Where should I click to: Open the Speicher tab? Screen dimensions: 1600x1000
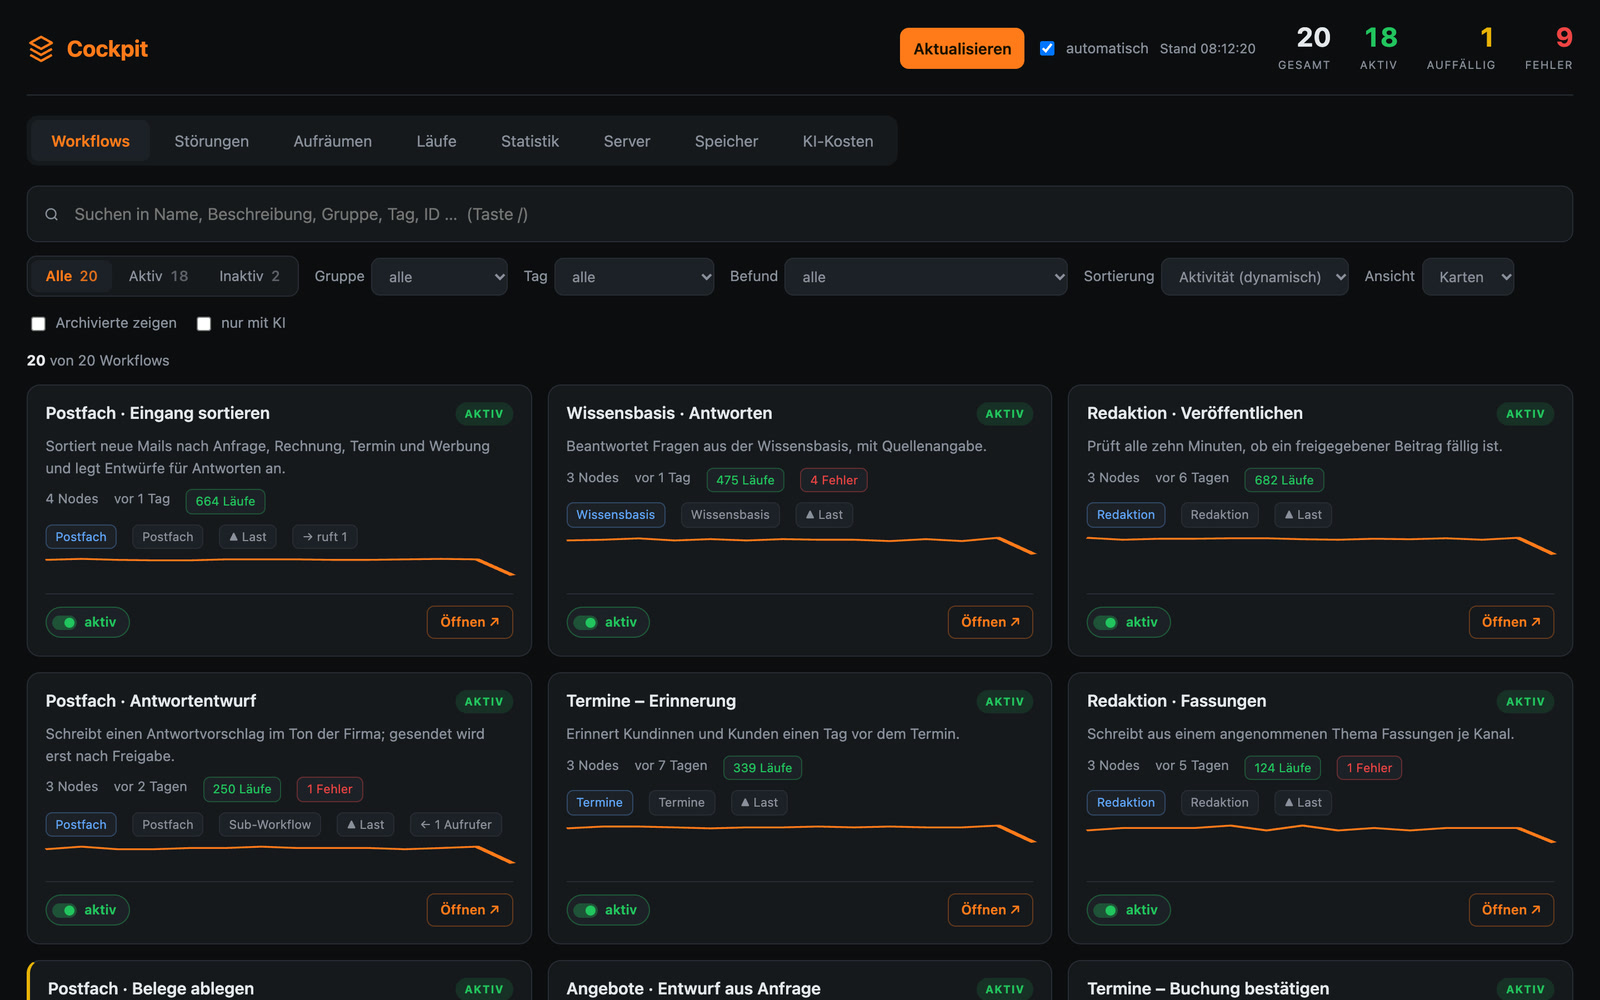coord(727,141)
